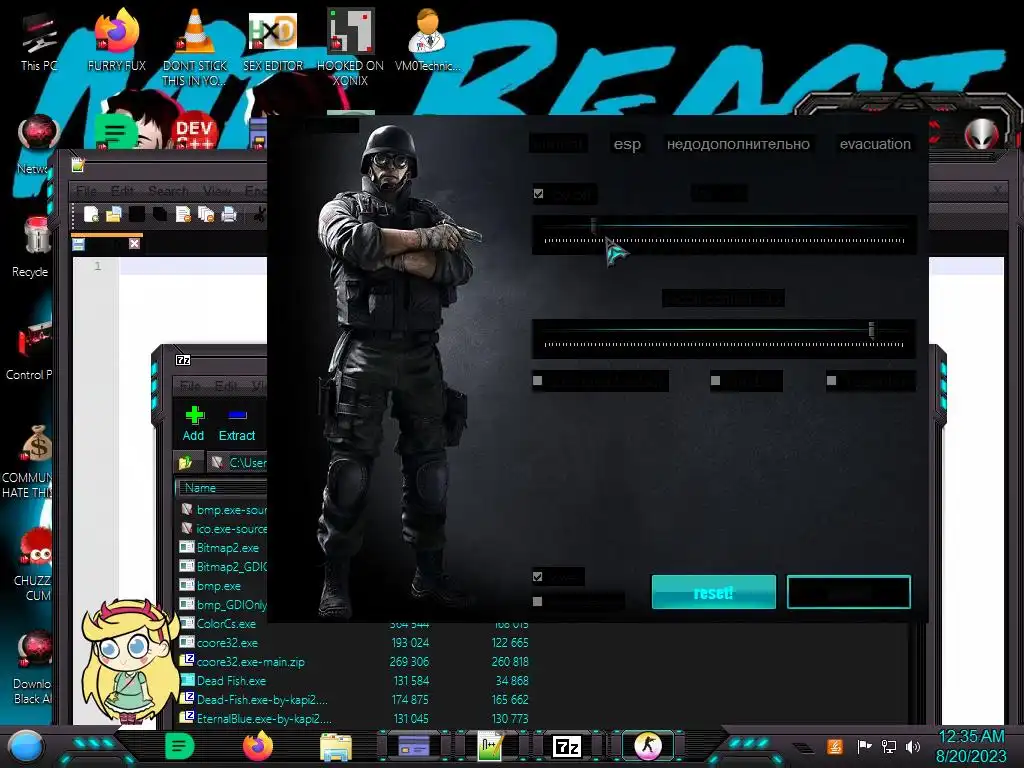Switch to Notepad++ via taskbar icon
Screen dimensions: 1024x768
pyautogui.click(x=490, y=746)
